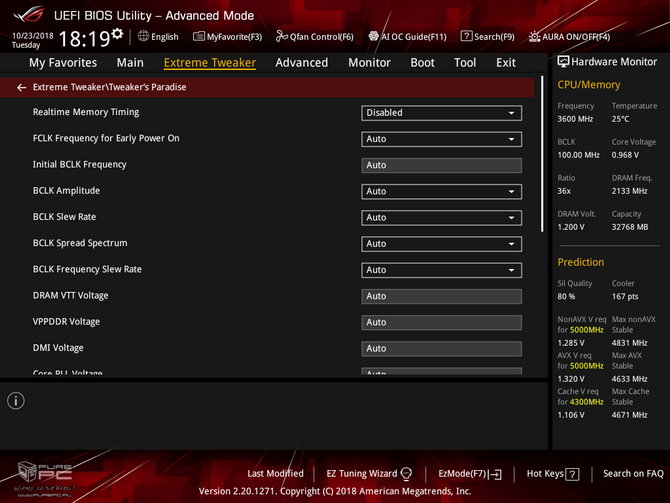Click the Hardware Monitor icon
The height and width of the screenshot is (503, 670).
click(563, 62)
